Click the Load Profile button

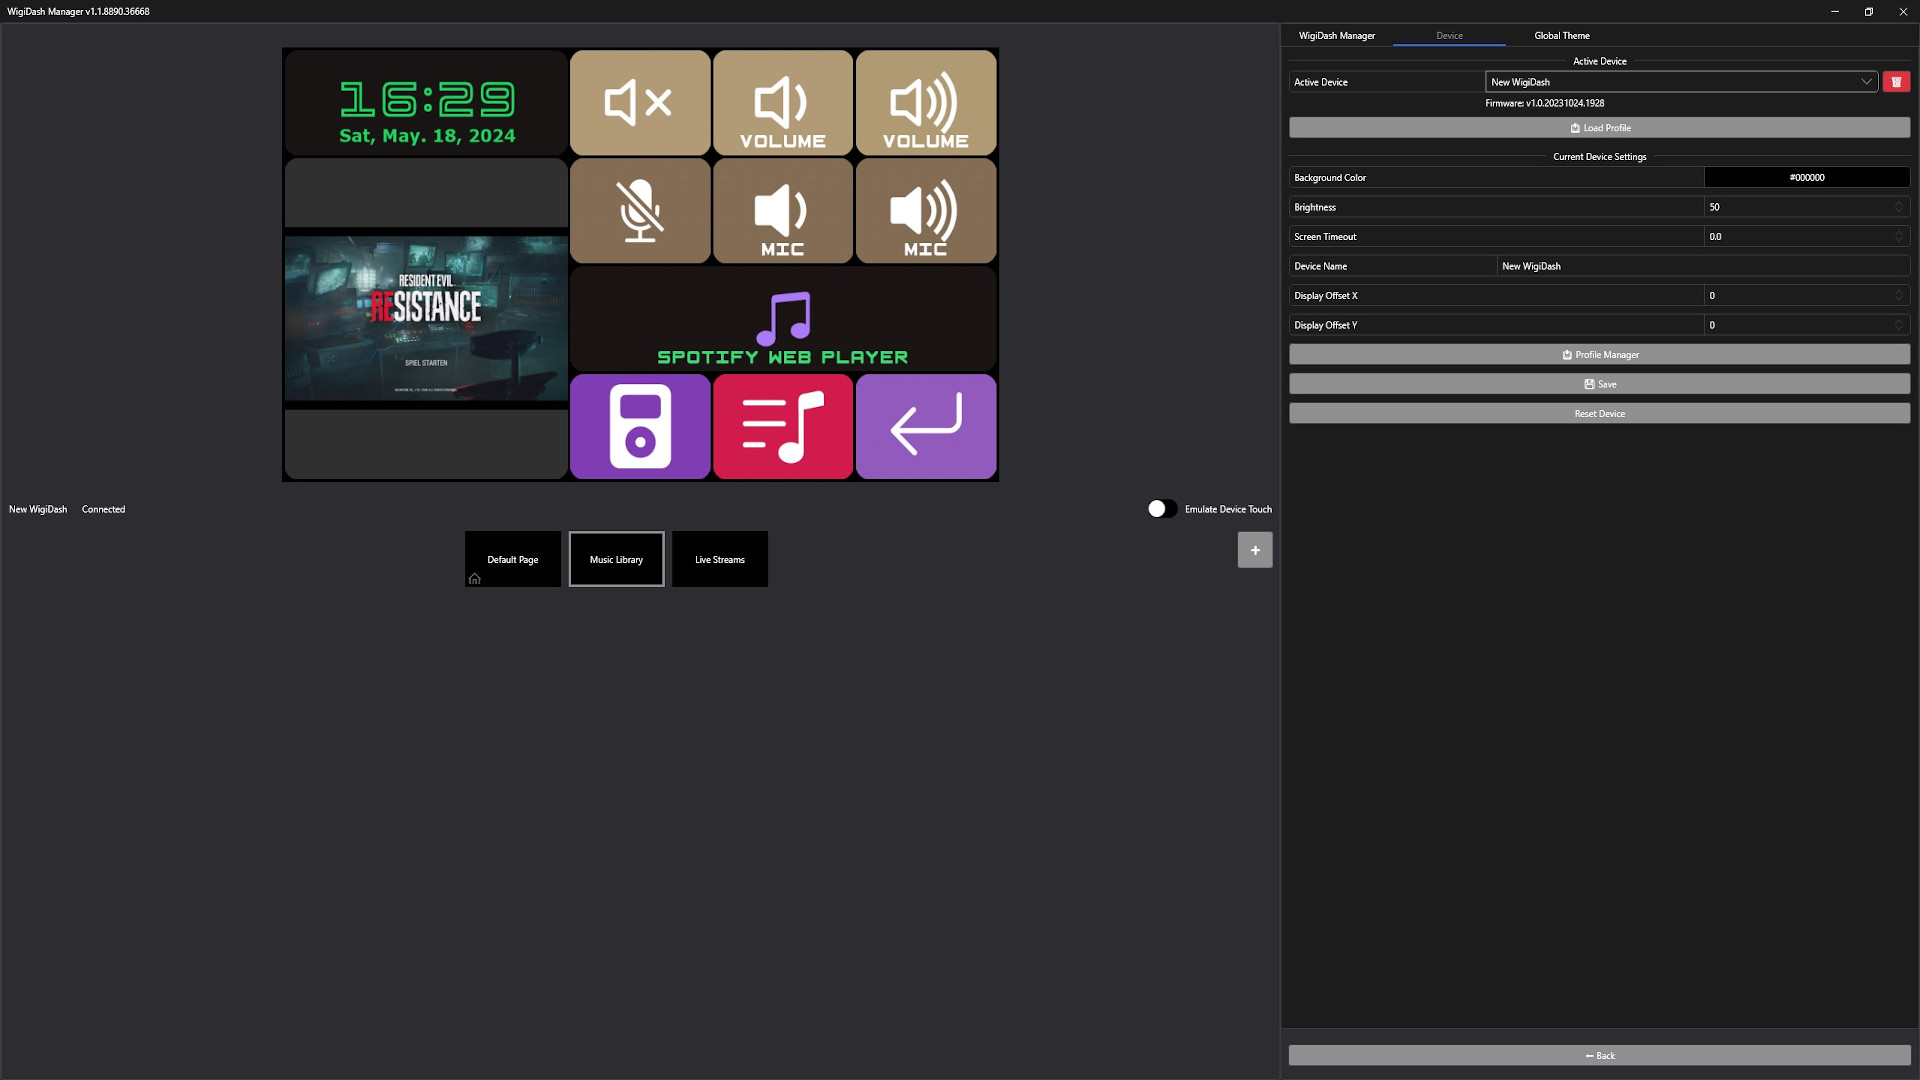1599,128
